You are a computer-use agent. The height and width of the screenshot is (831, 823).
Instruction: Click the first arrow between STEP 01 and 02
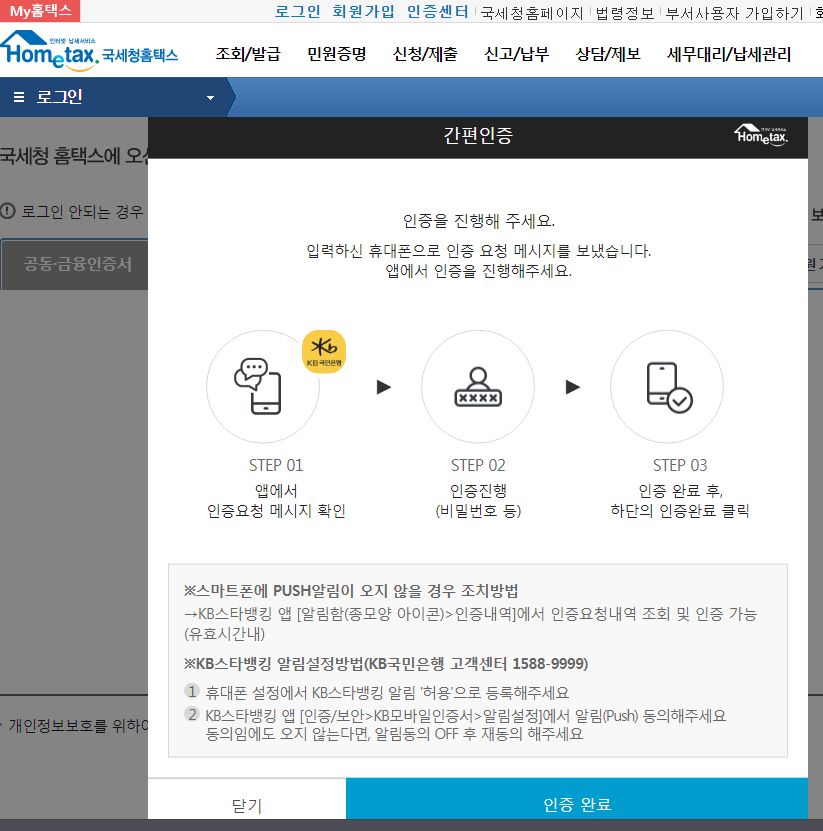click(x=384, y=387)
